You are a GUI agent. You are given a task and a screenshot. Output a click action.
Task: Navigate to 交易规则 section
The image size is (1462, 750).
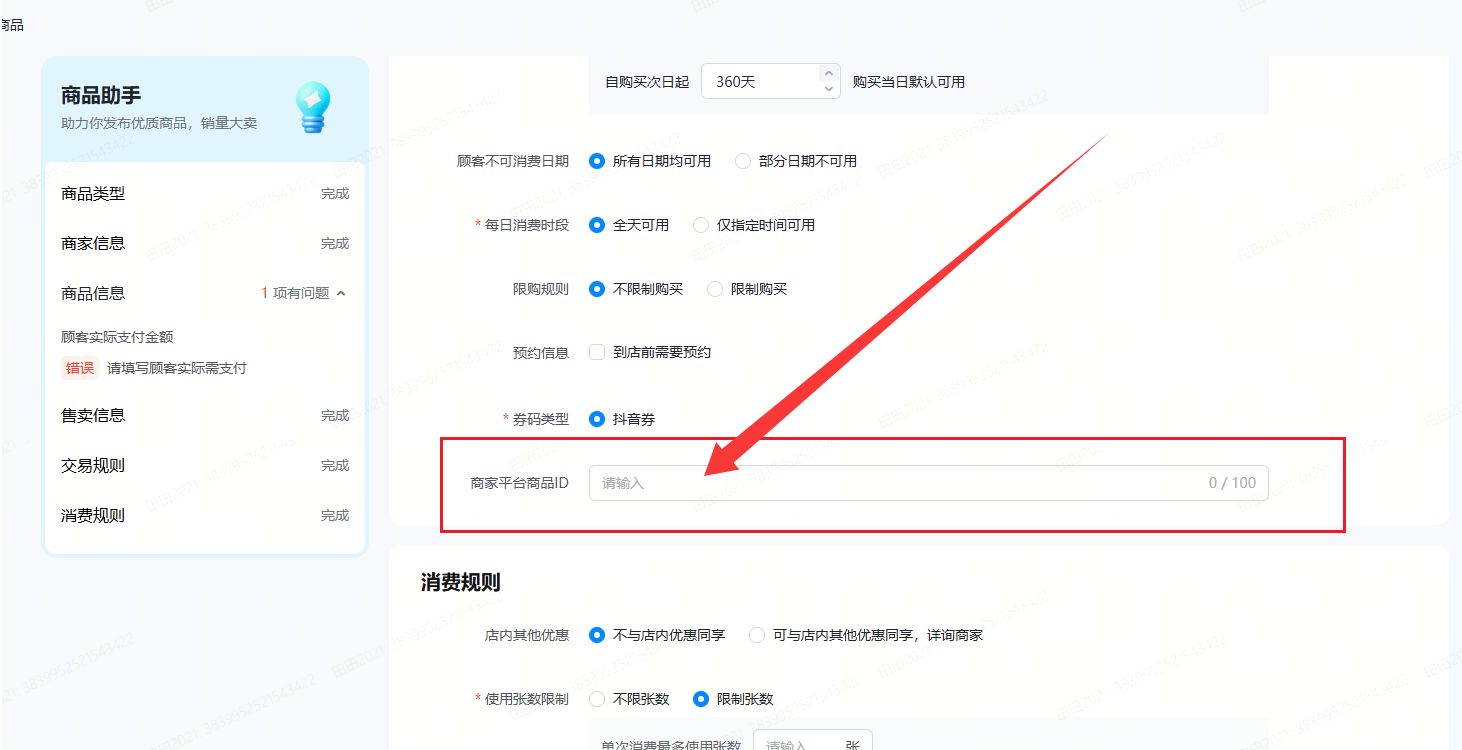coord(93,465)
